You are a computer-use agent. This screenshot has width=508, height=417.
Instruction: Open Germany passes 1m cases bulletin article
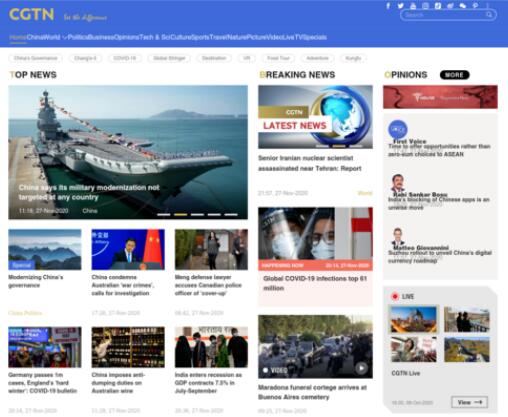(43, 383)
